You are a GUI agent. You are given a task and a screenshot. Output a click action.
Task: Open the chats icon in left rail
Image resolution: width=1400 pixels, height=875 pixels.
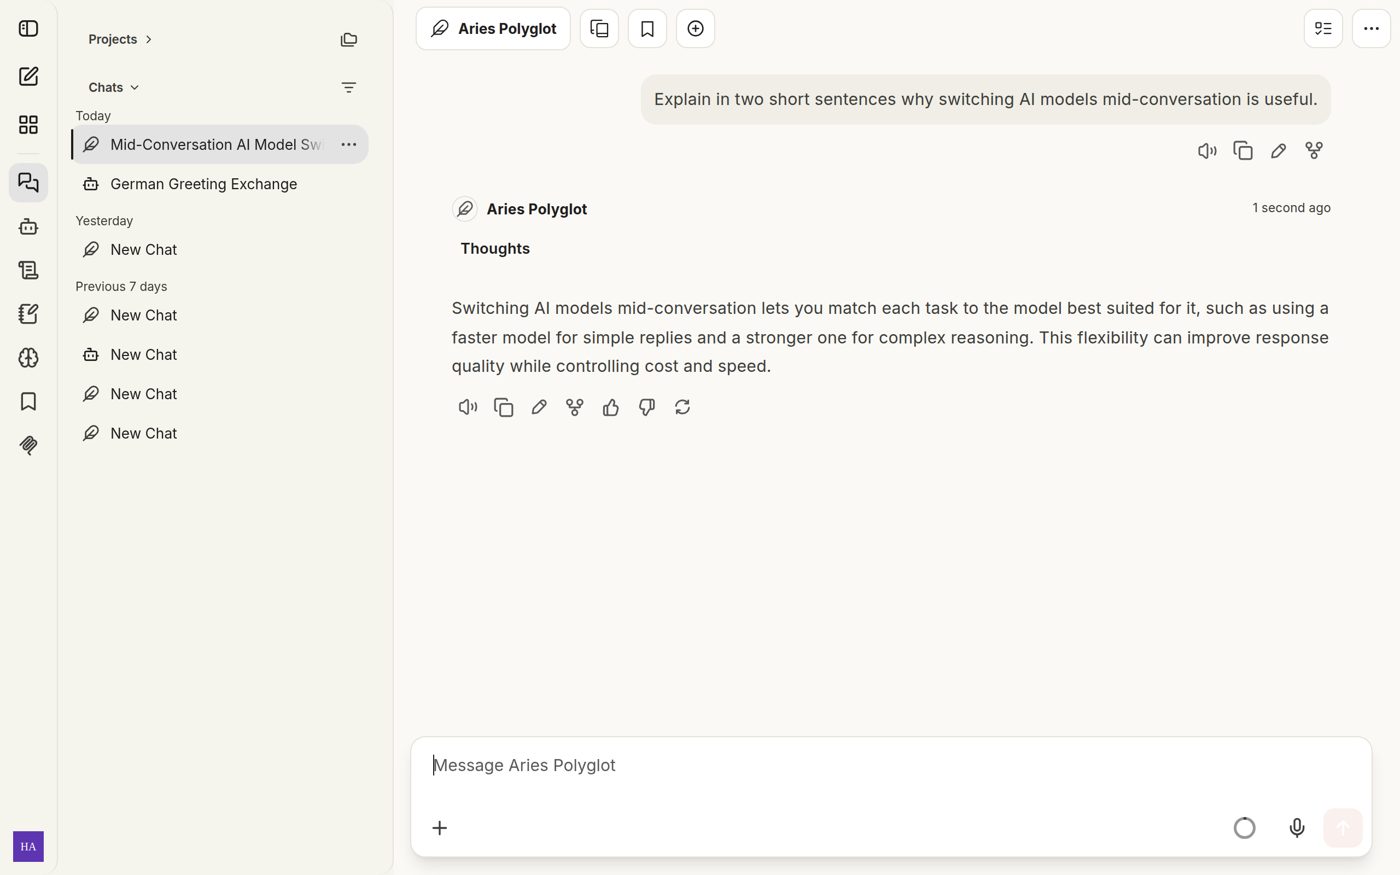coord(28,183)
